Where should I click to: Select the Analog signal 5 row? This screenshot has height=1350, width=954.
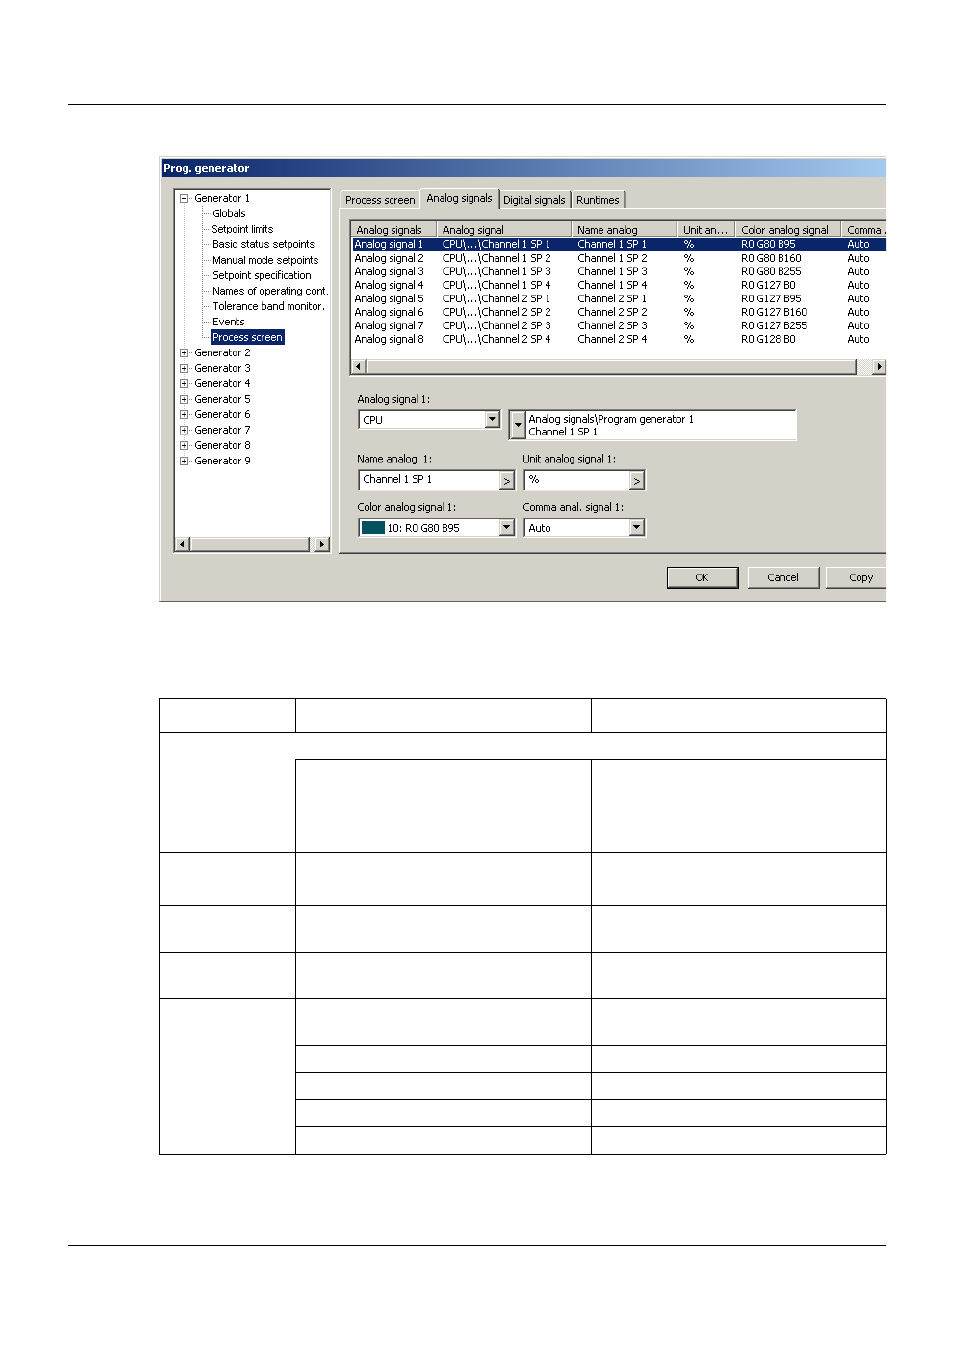[x=618, y=298]
